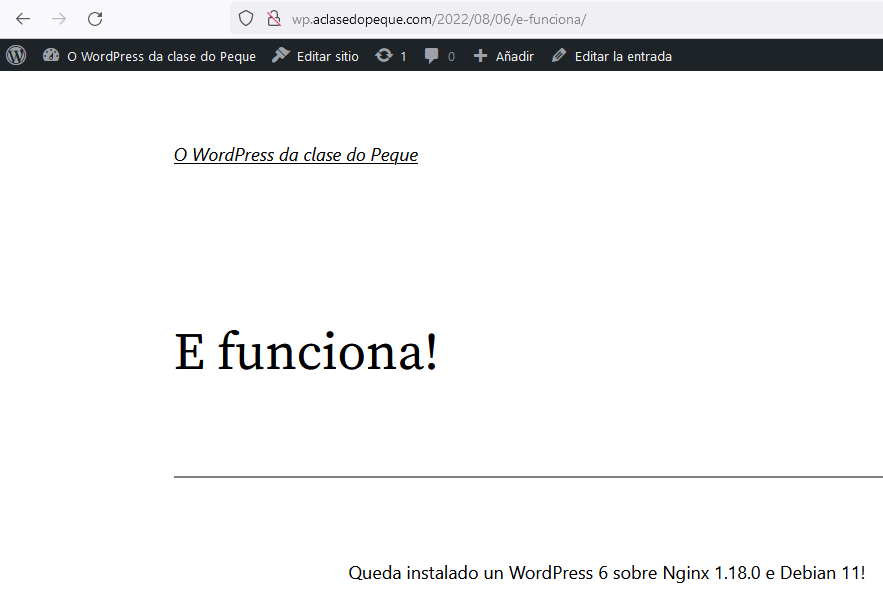Click the comments count 0

click(x=451, y=56)
